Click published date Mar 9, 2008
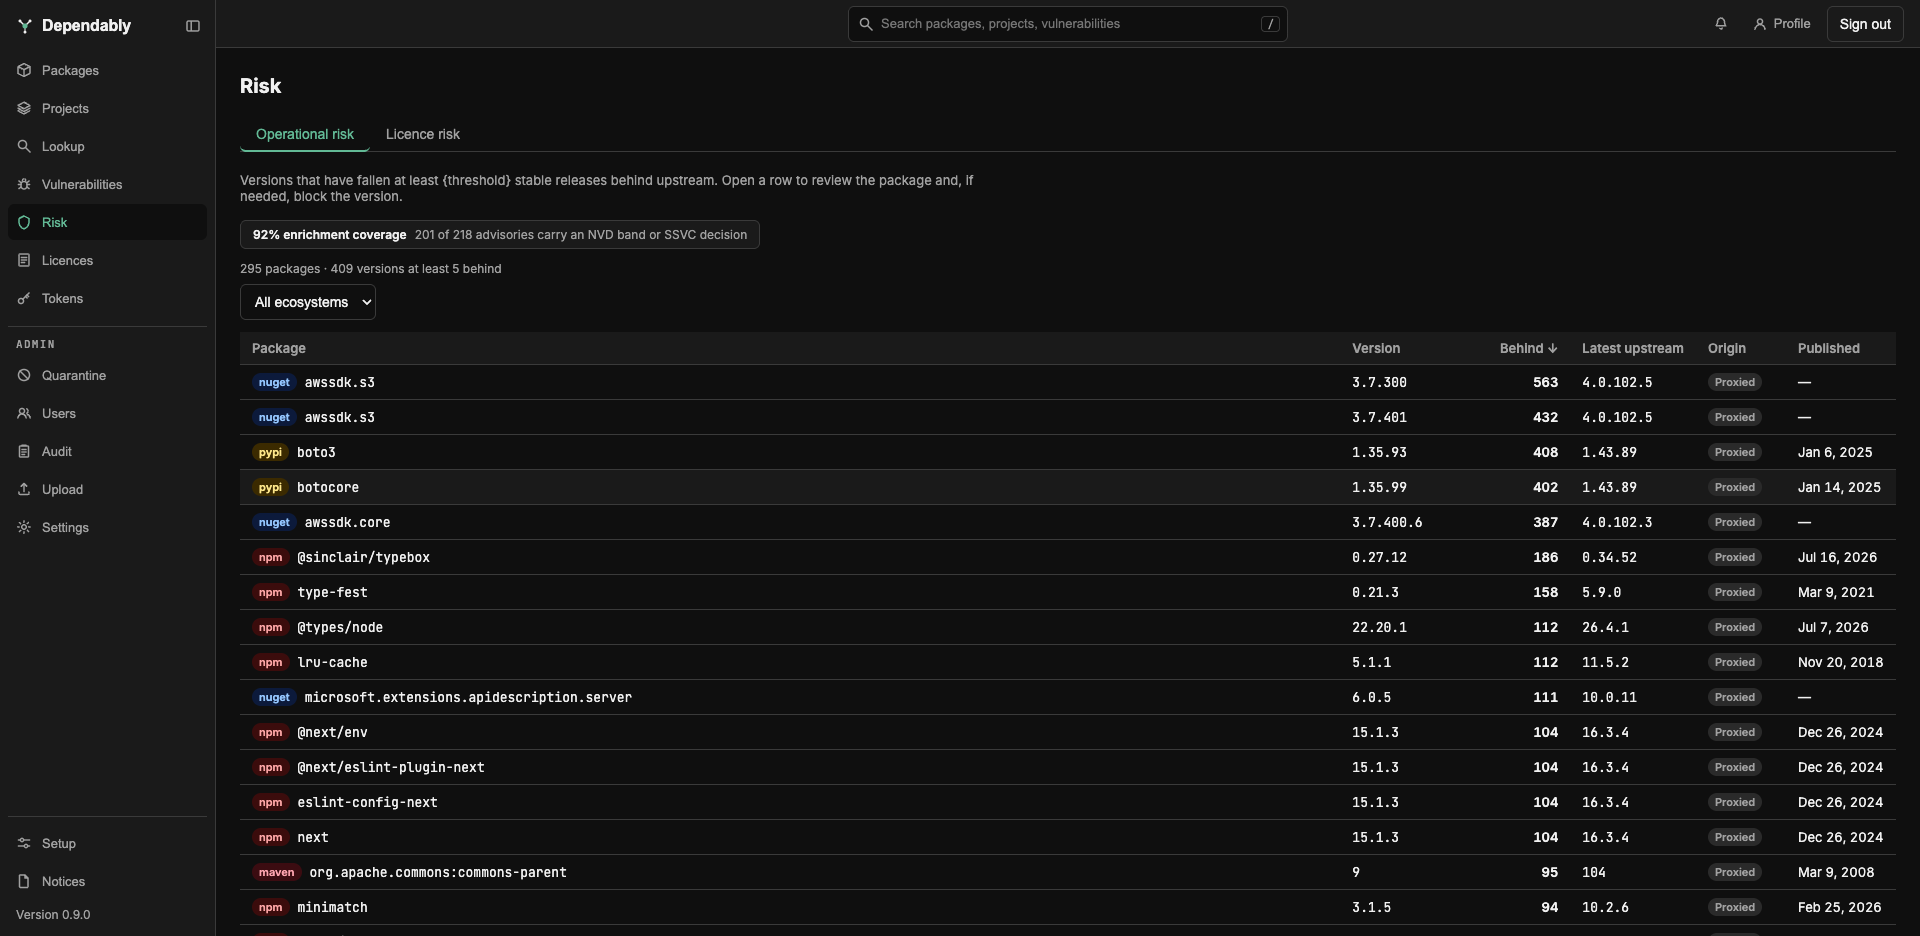 (1836, 872)
